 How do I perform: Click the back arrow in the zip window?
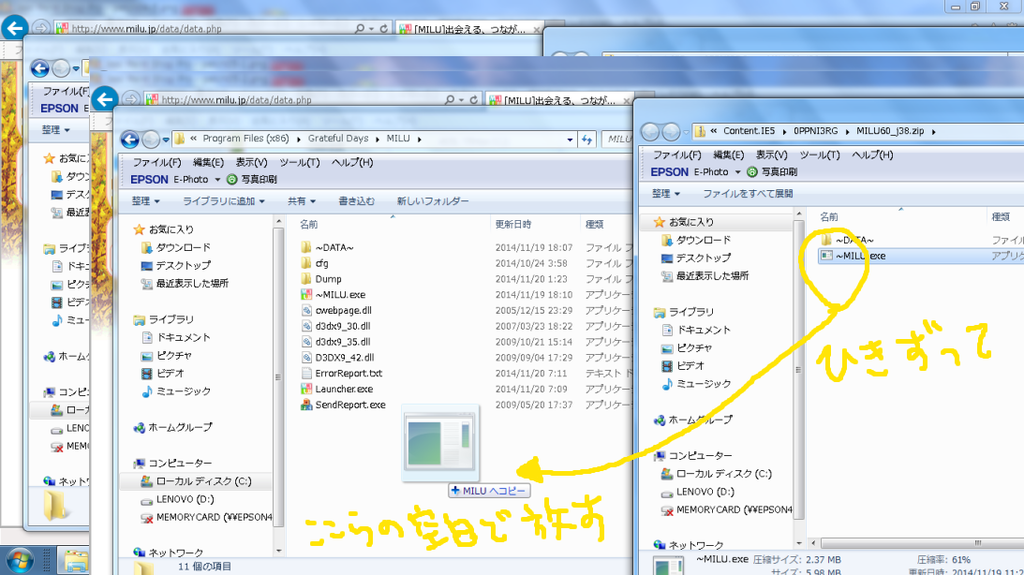[650, 132]
